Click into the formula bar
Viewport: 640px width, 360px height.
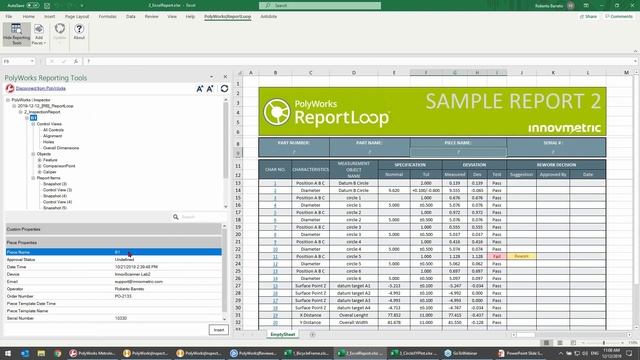tap(359, 61)
